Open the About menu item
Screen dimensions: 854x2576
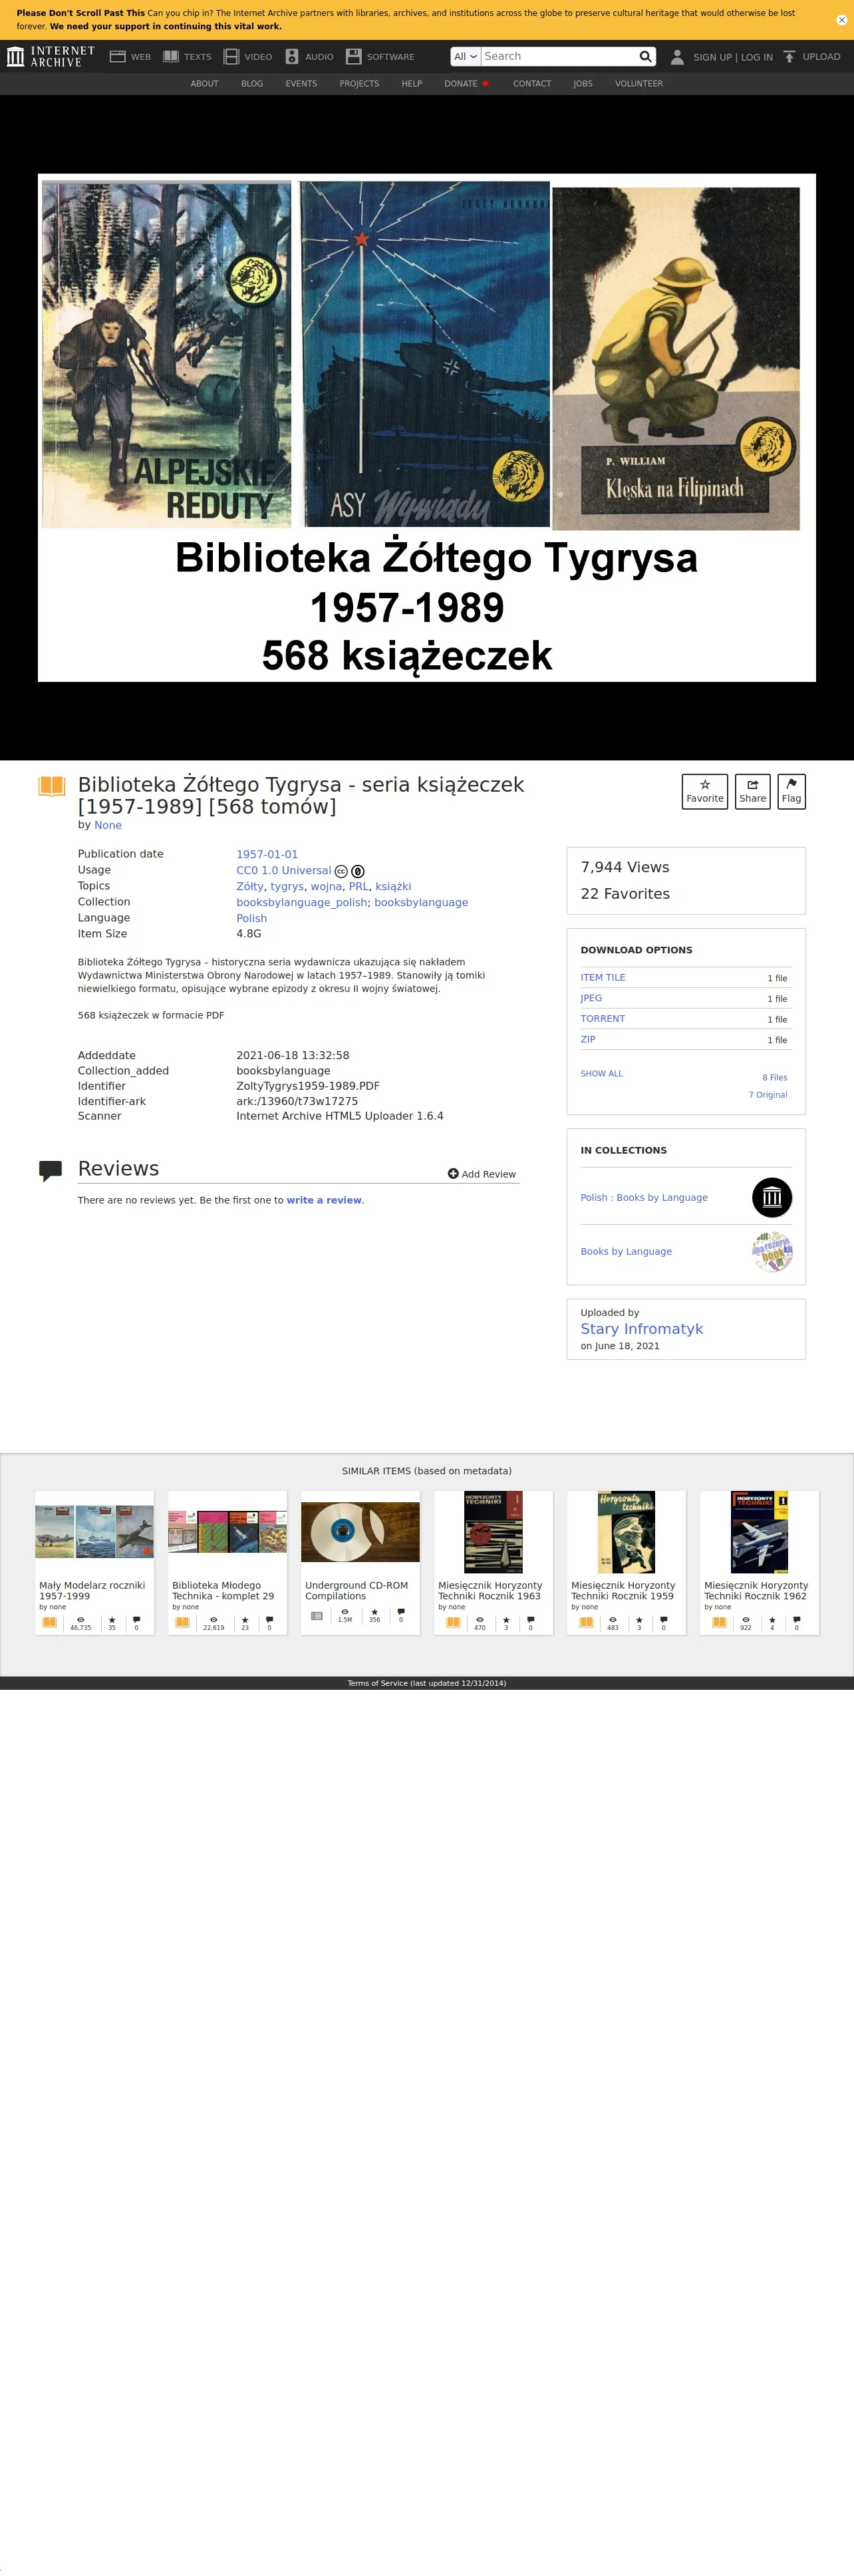pyautogui.click(x=205, y=84)
